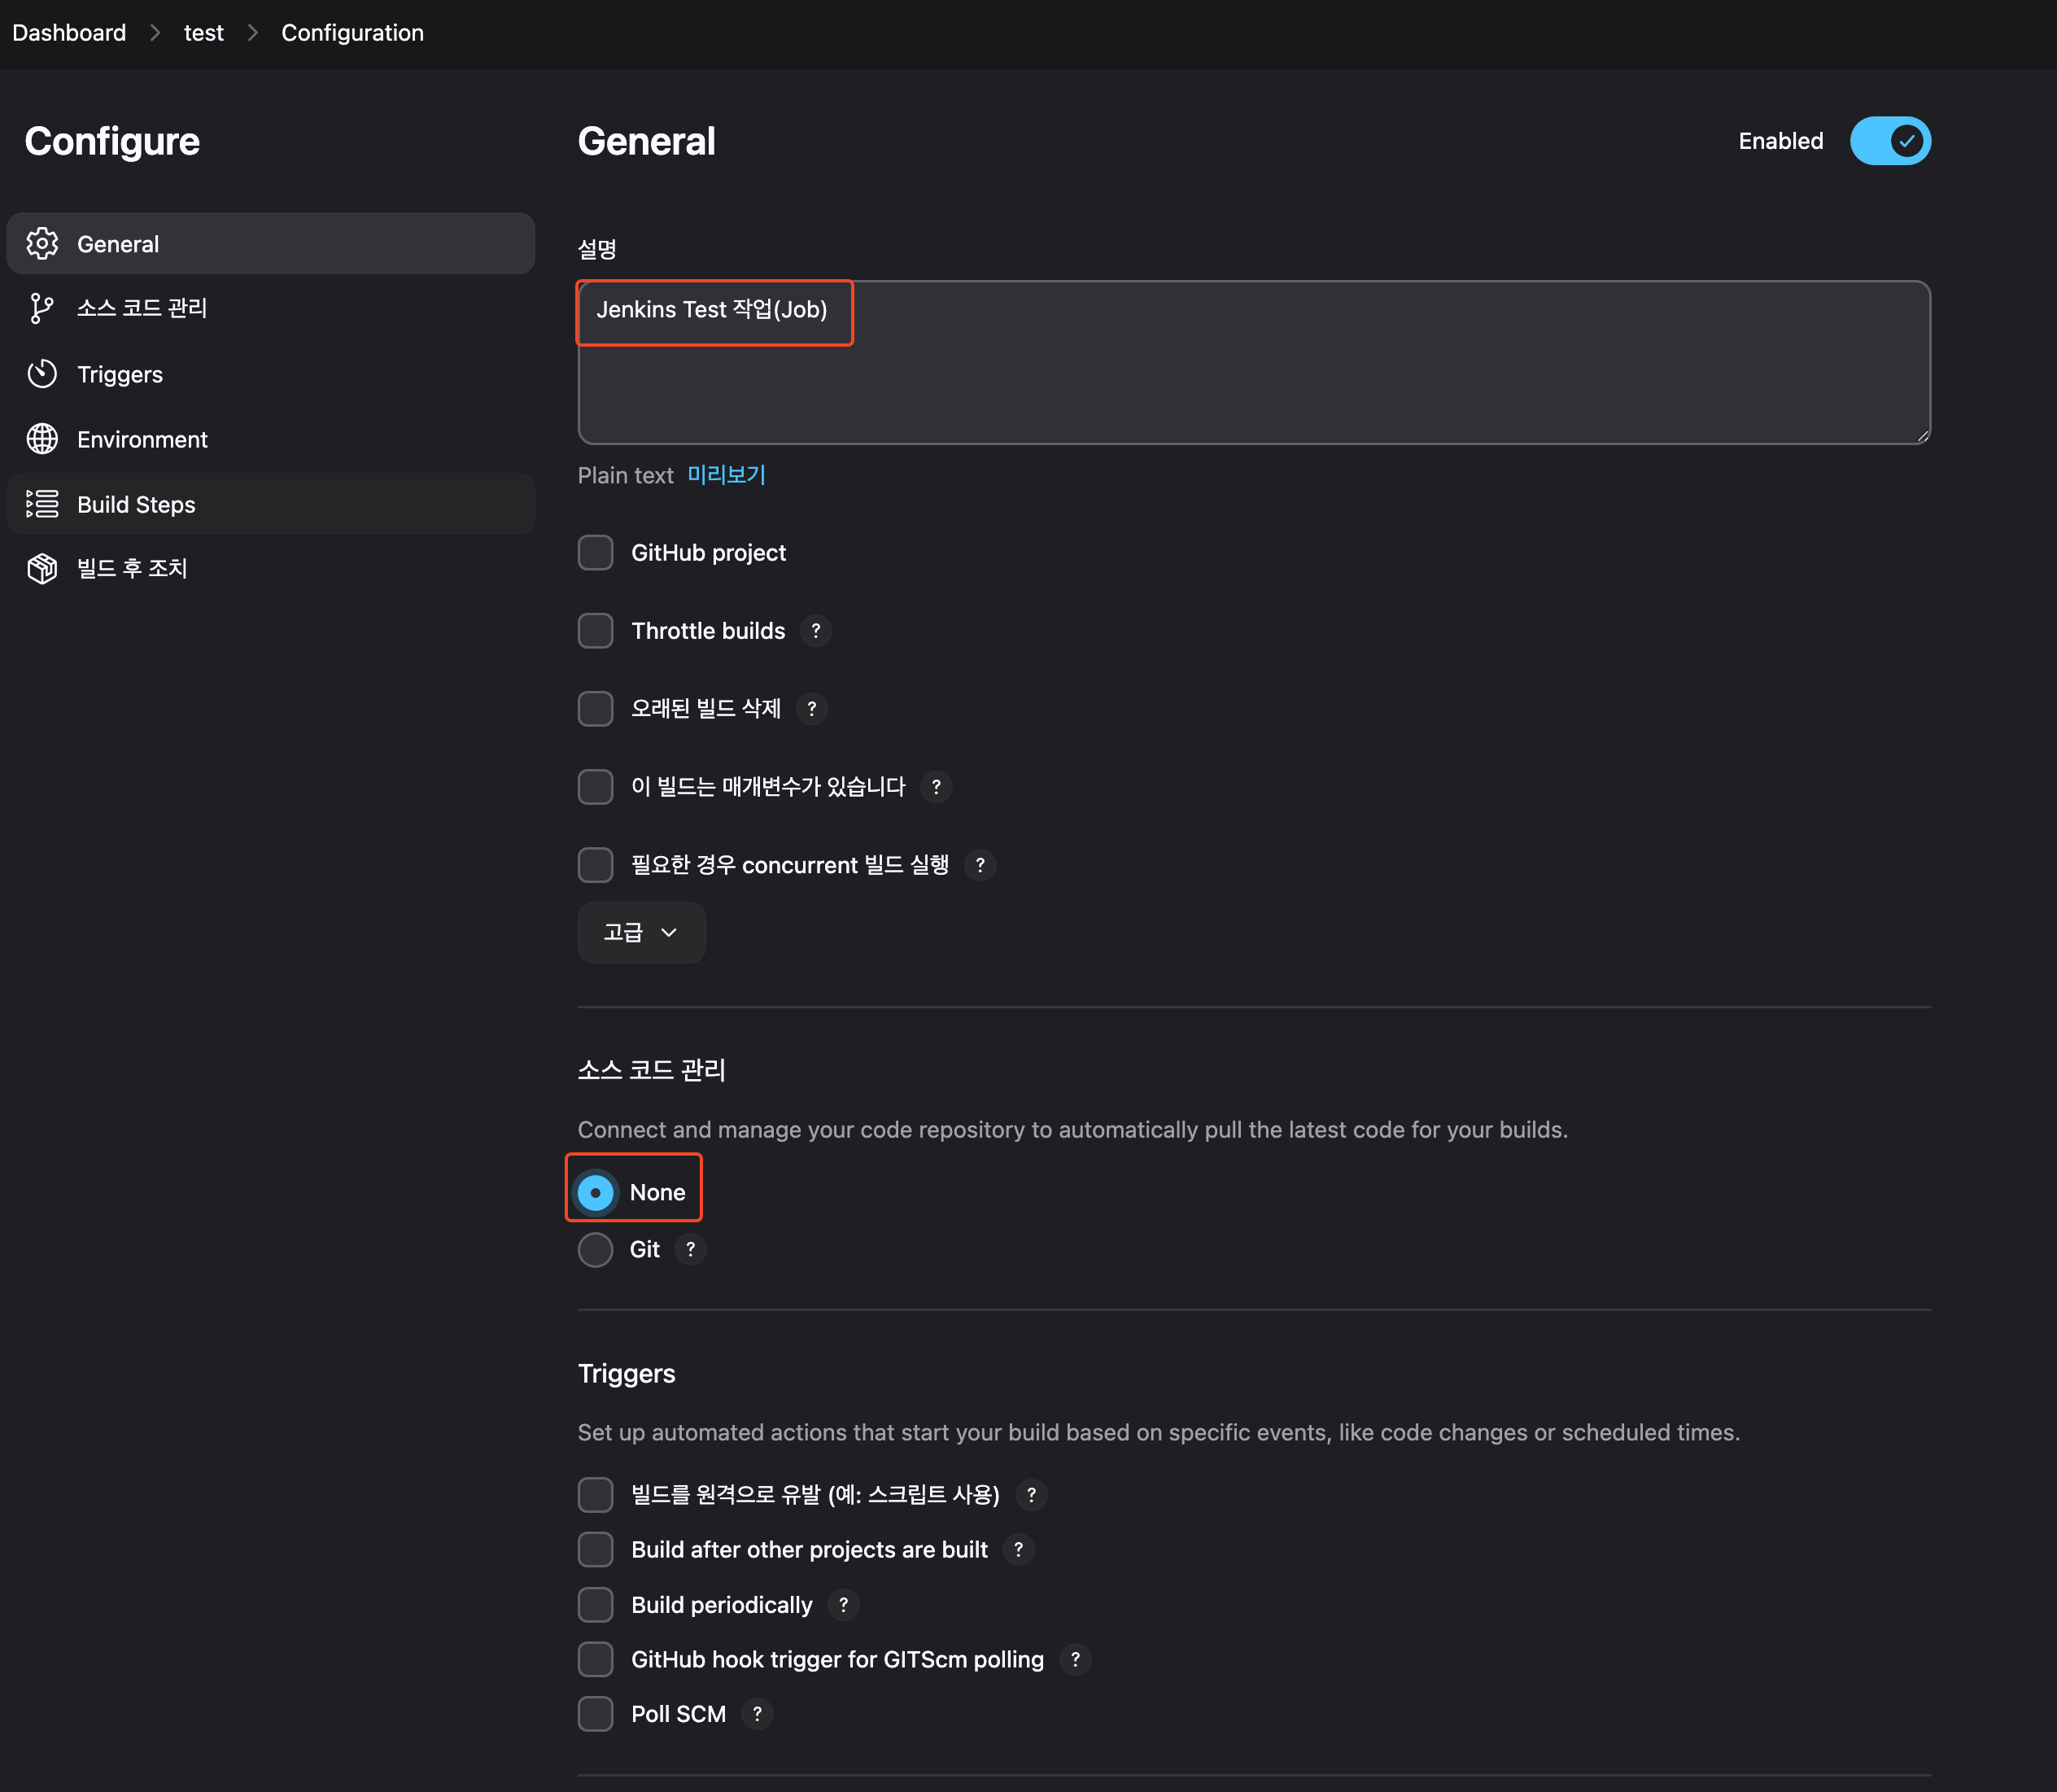Select the Git radio button
The width and height of the screenshot is (2057, 1792).
point(595,1249)
